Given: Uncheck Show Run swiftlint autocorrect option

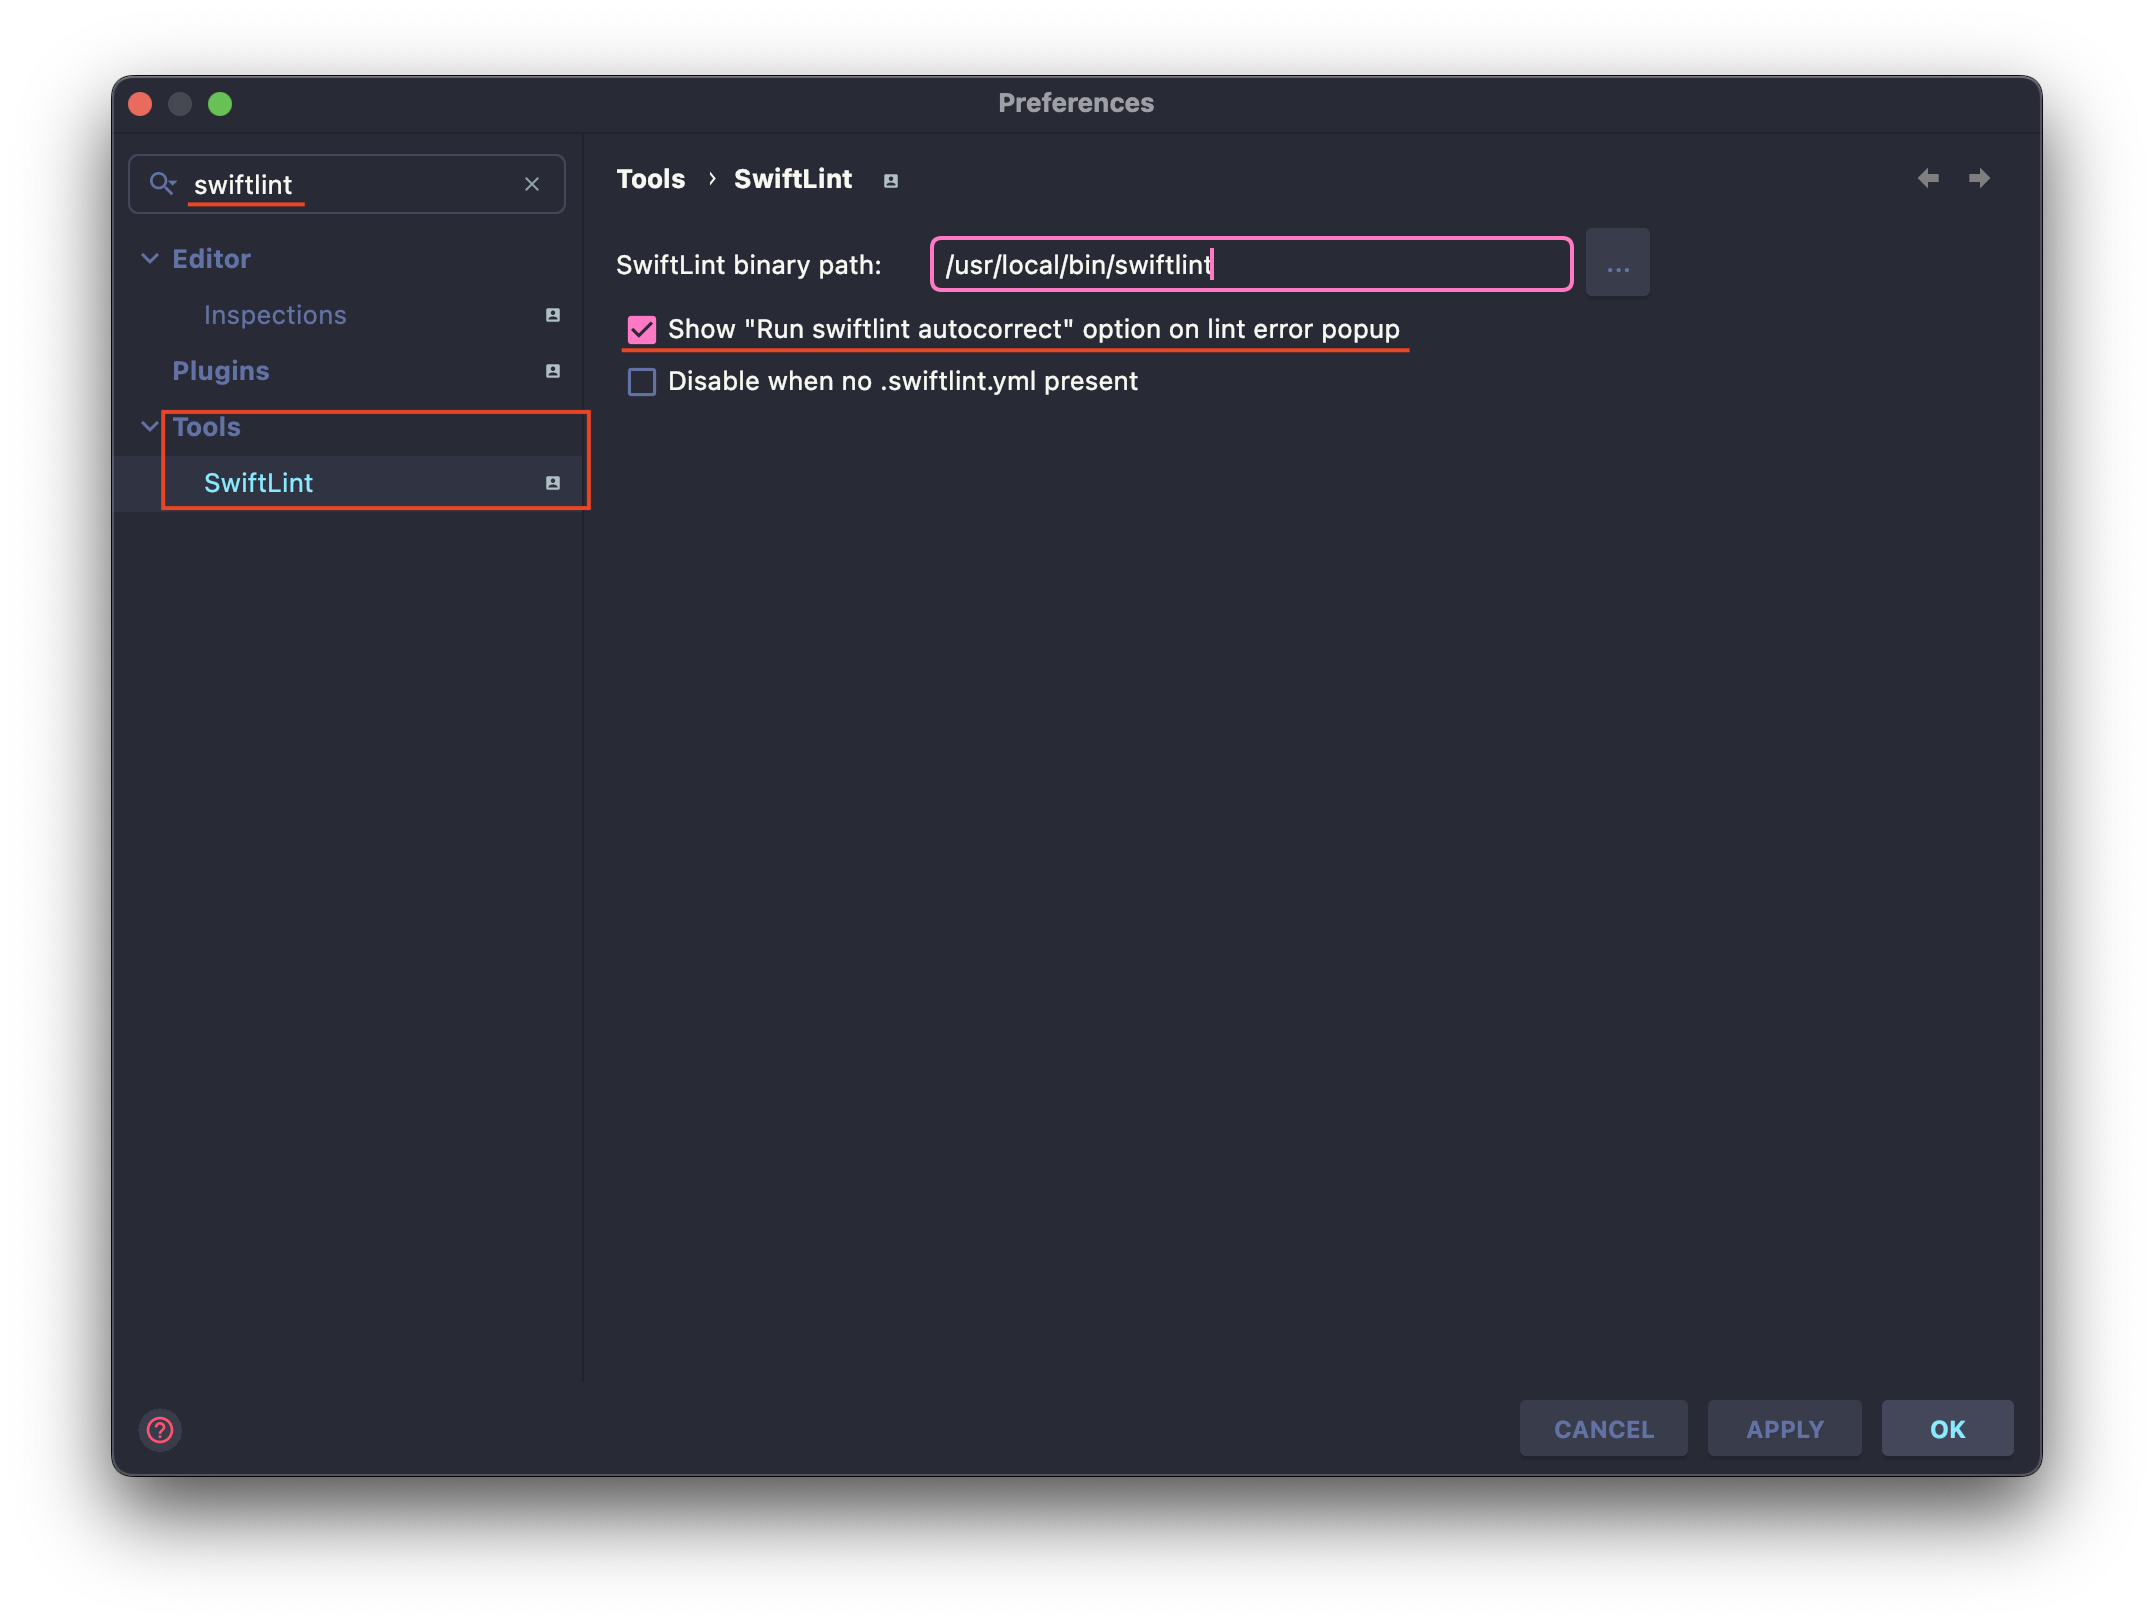Looking at the screenshot, I should [642, 329].
